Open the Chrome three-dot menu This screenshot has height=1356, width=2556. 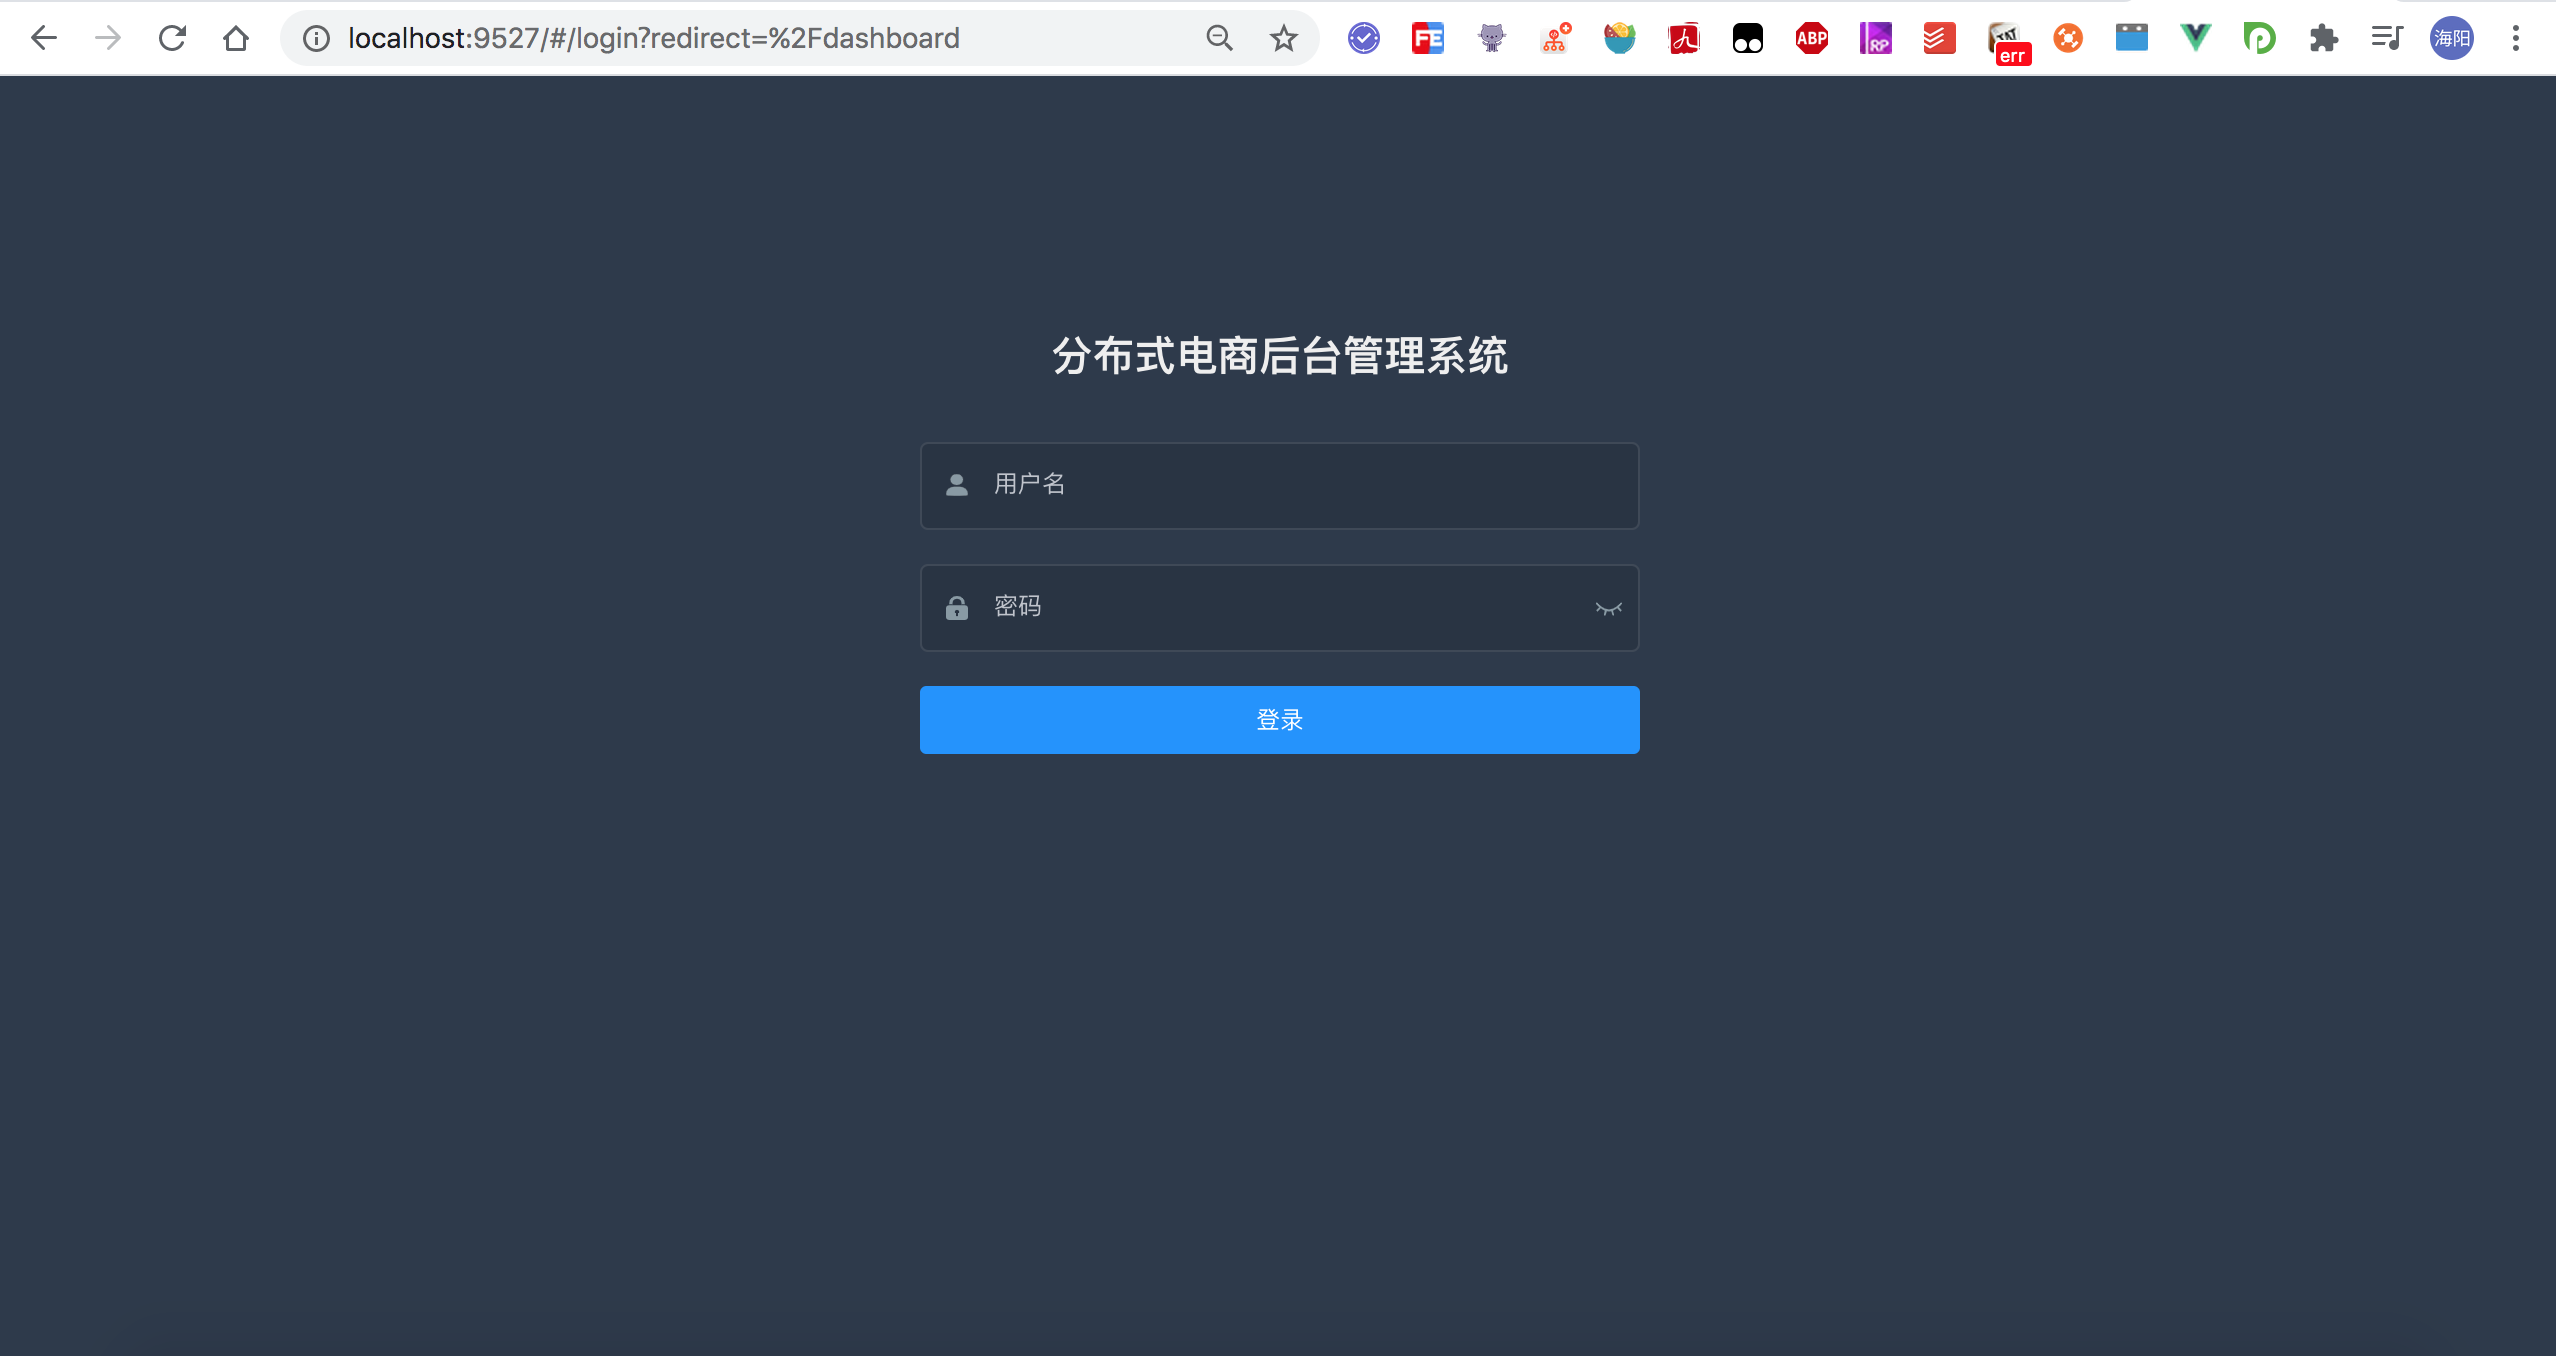point(2516,38)
